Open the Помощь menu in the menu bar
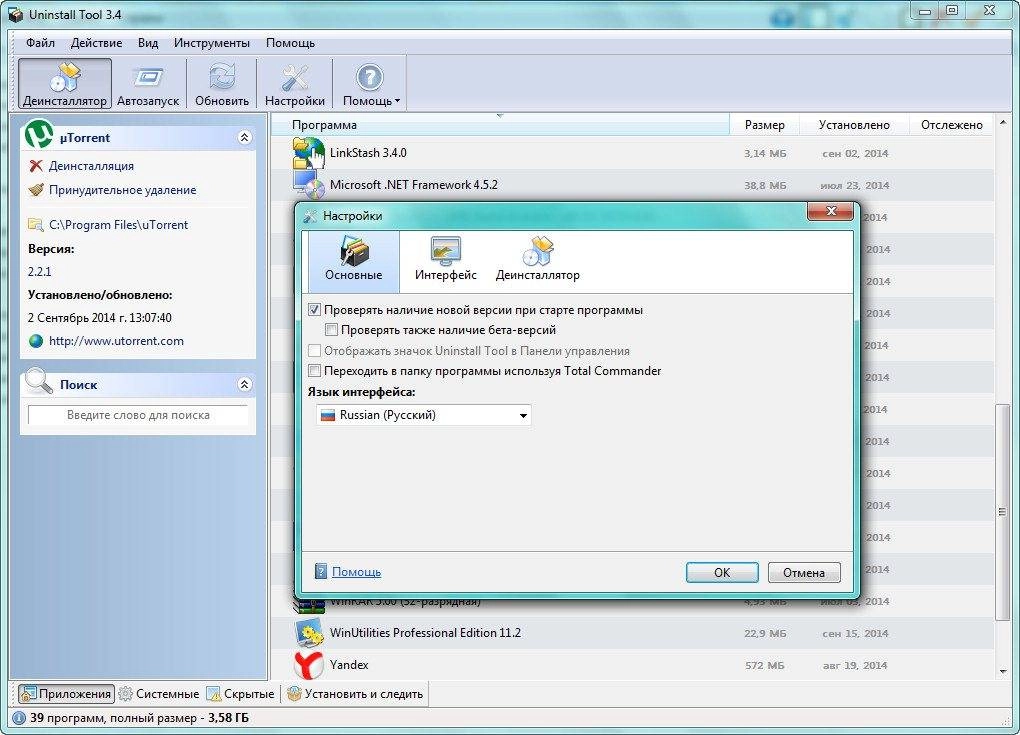The image size is (1020, 735). (x=290, y=43)
